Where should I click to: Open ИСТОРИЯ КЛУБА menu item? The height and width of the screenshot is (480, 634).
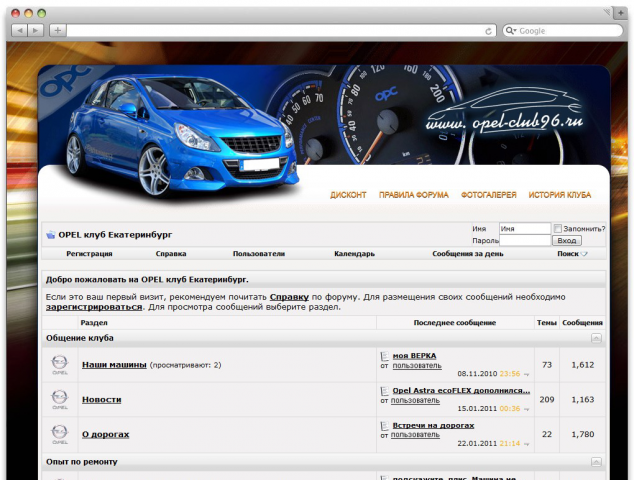(560, 195)
